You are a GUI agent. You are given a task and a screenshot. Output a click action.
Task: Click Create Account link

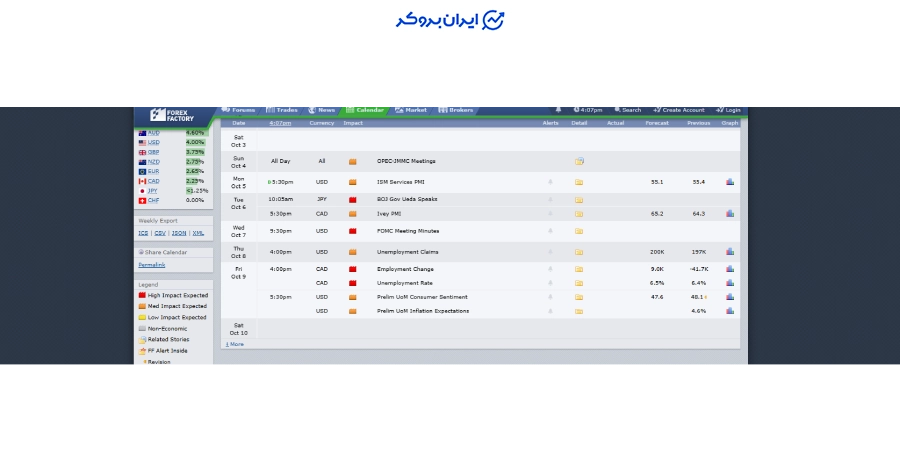[x=679, y=110]
